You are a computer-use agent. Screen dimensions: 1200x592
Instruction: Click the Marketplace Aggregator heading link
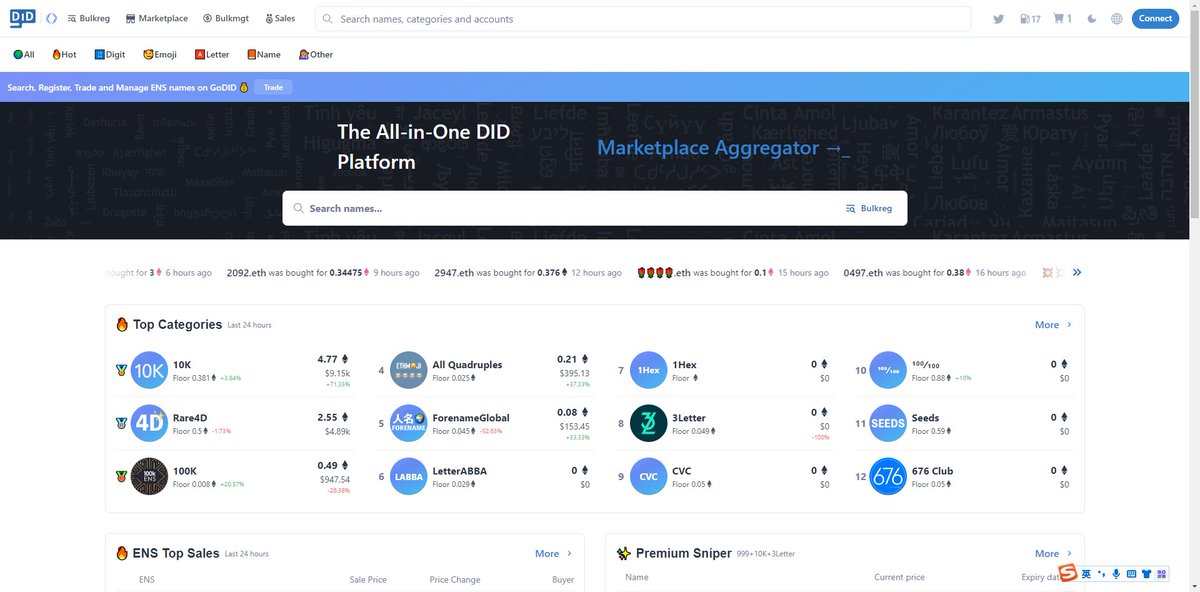(x=723, y=148)
